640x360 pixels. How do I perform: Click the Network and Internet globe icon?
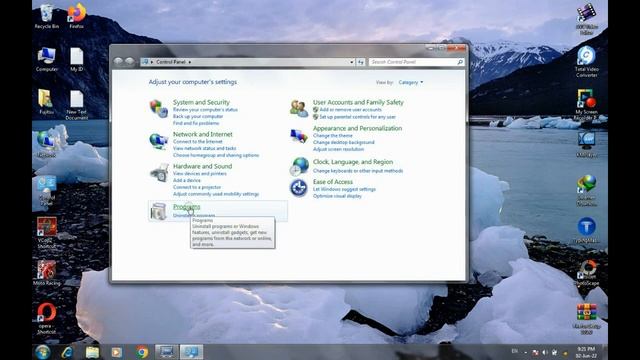(x=159, y=141)
